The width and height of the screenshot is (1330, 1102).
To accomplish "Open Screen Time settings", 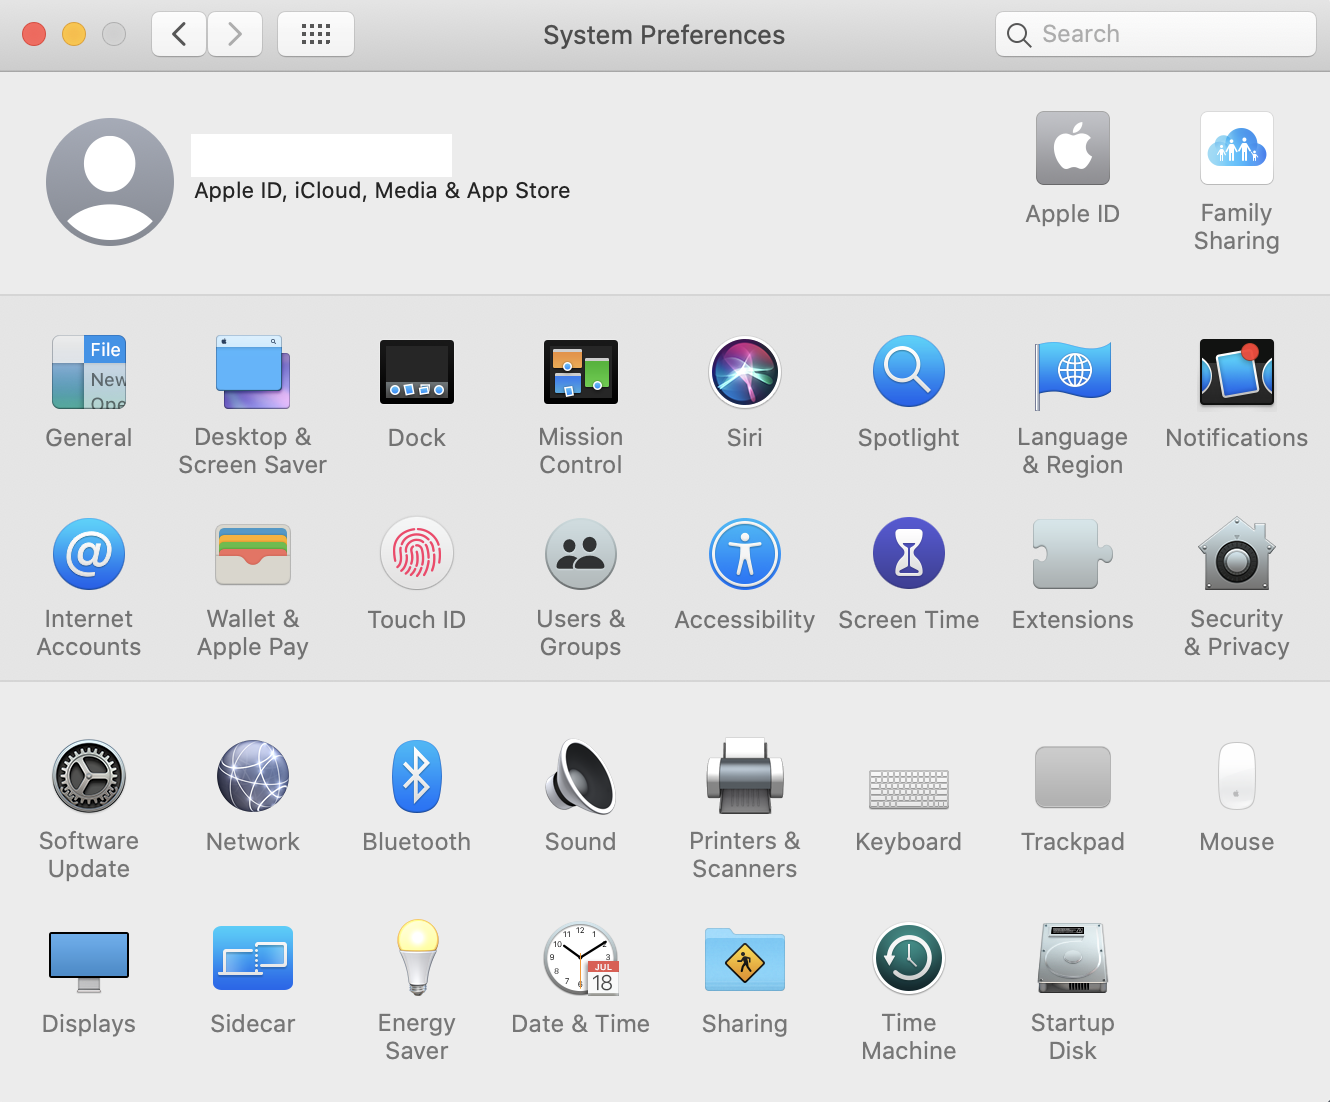I will point(908,553).
